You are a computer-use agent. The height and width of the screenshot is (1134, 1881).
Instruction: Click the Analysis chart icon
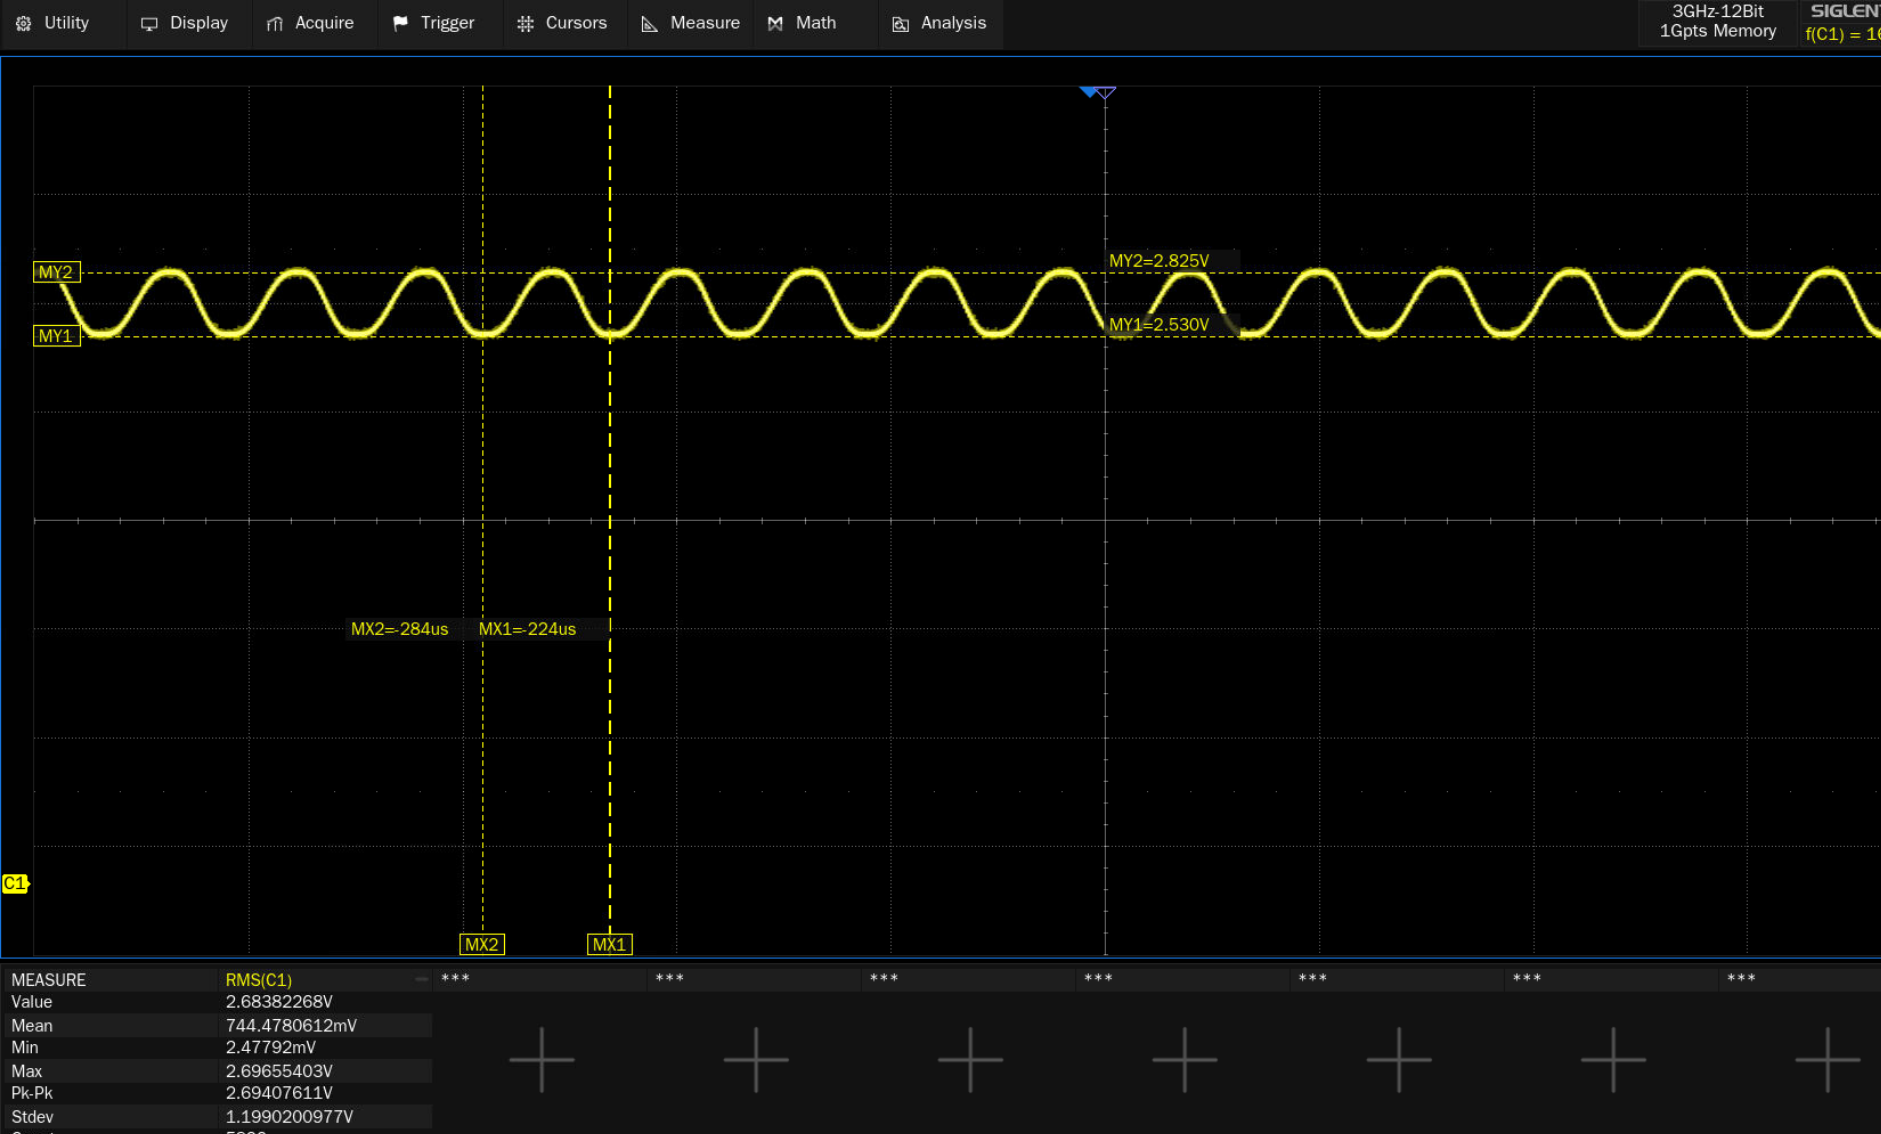coord(900,23)
